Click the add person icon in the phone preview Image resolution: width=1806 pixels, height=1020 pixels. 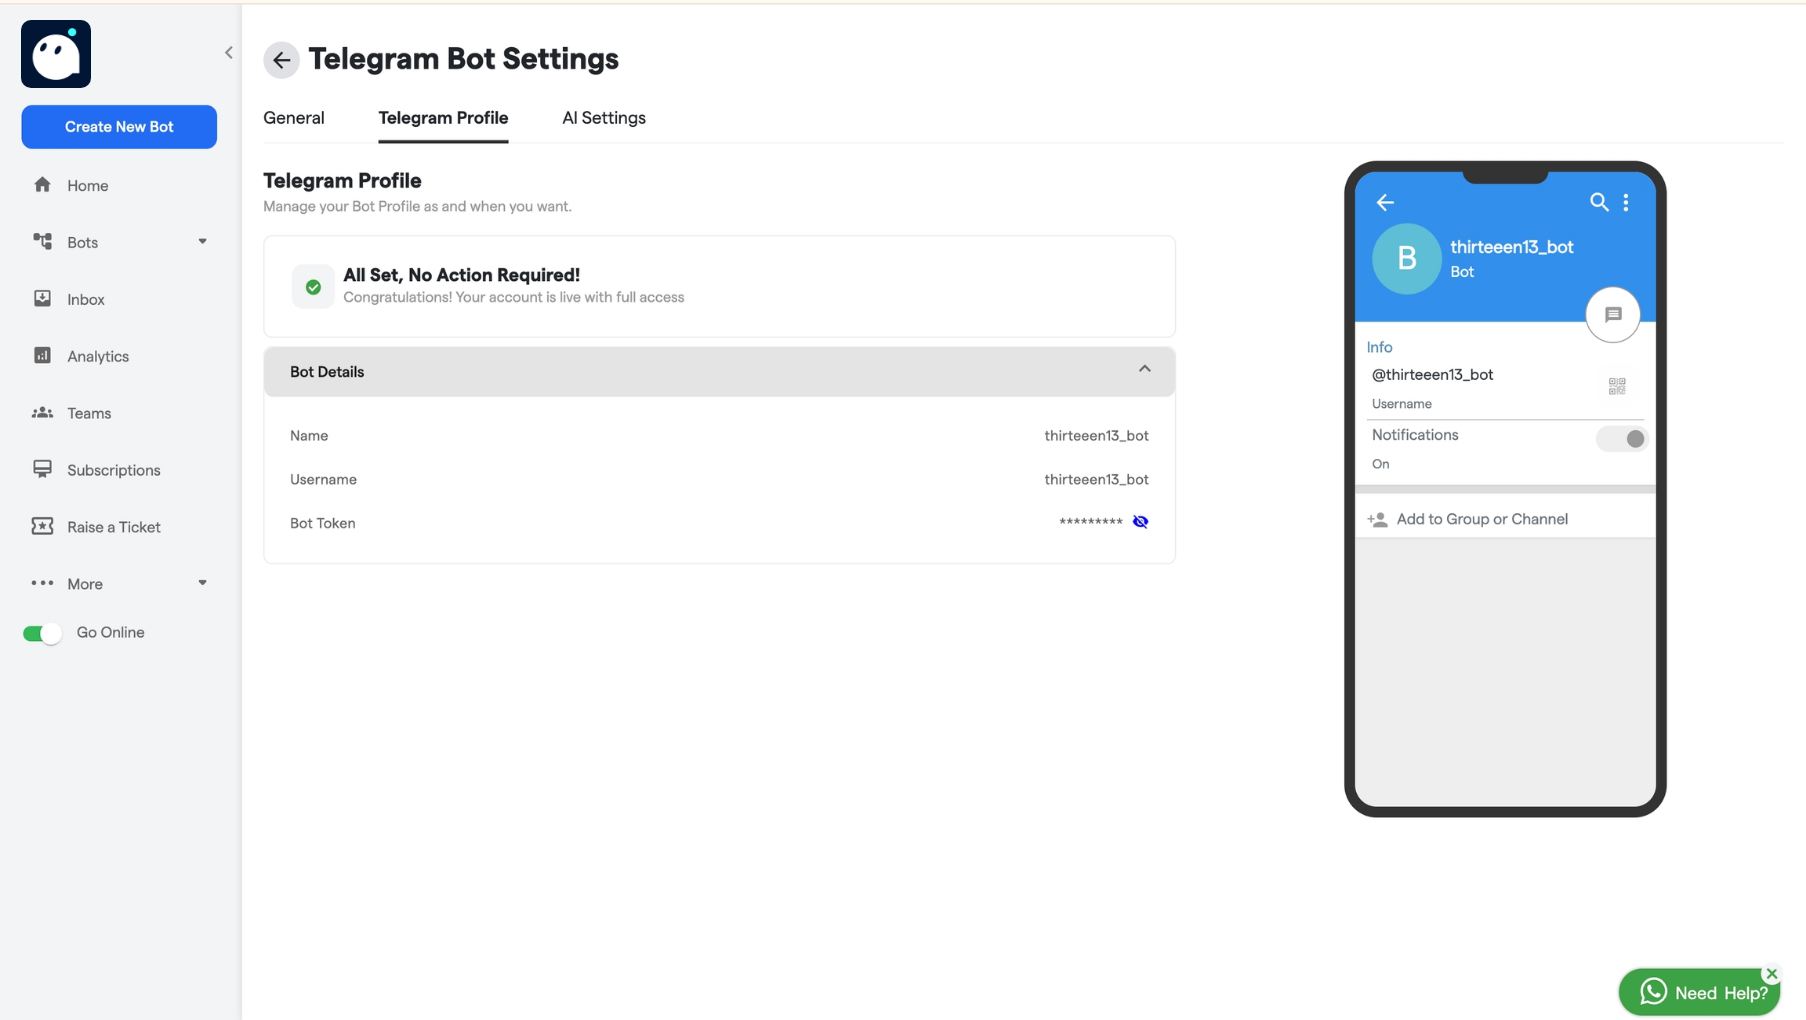click(x=1378, y=519)
